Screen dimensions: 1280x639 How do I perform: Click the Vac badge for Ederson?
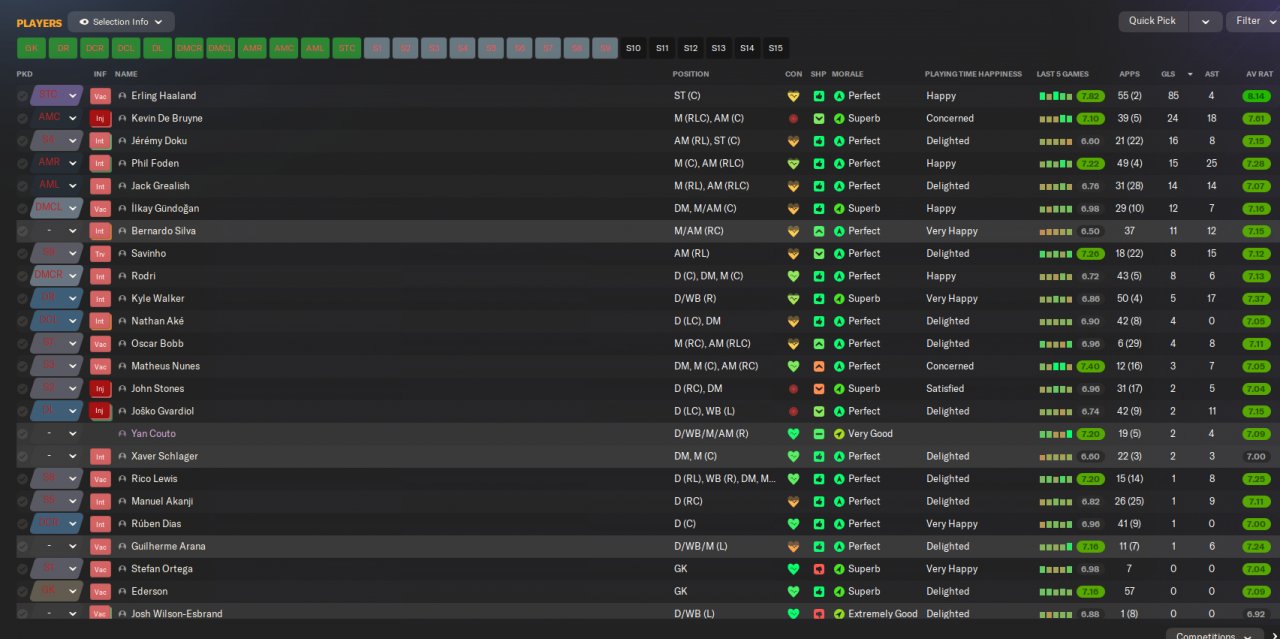pos(100,591)
